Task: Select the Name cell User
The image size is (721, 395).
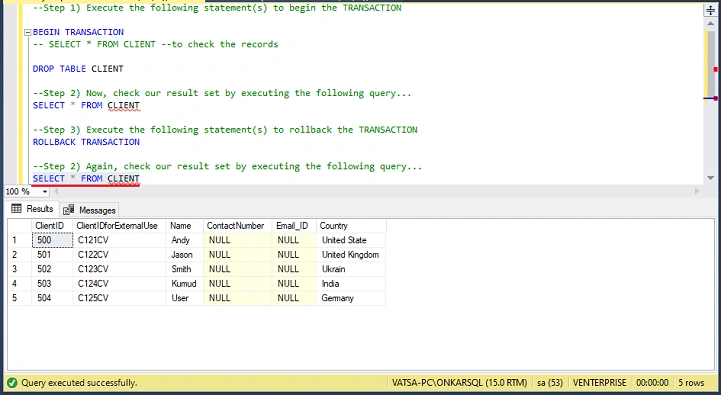Action: (184, 298)
